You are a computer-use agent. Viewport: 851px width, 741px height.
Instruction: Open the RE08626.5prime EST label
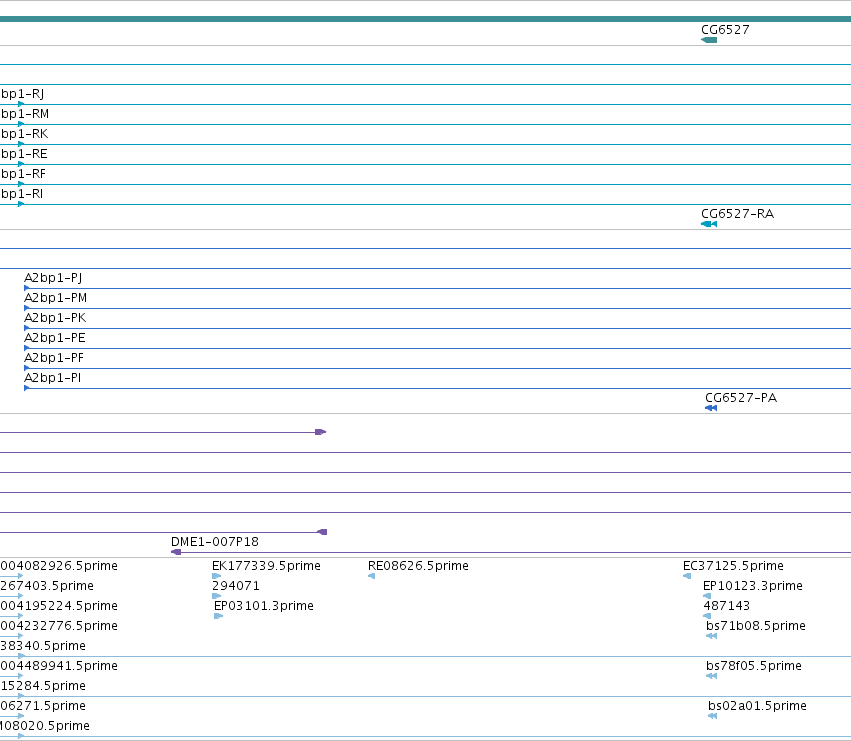click(418, 566)
